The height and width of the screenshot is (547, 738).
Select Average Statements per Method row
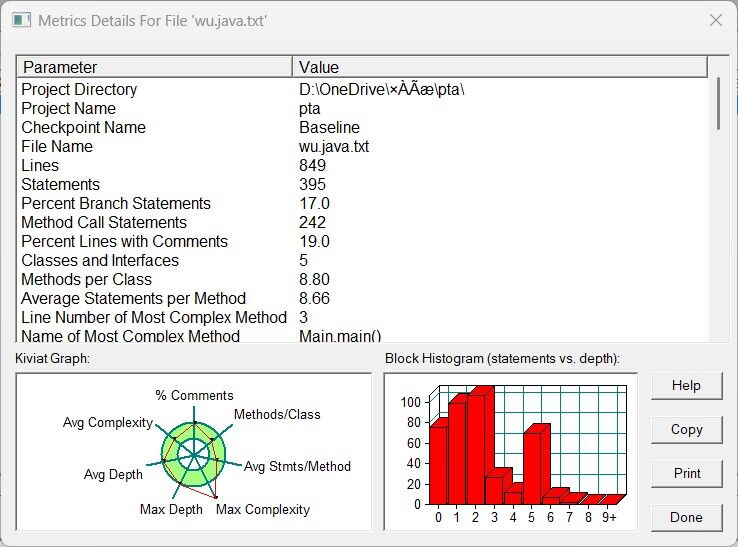tap(362, 298)
